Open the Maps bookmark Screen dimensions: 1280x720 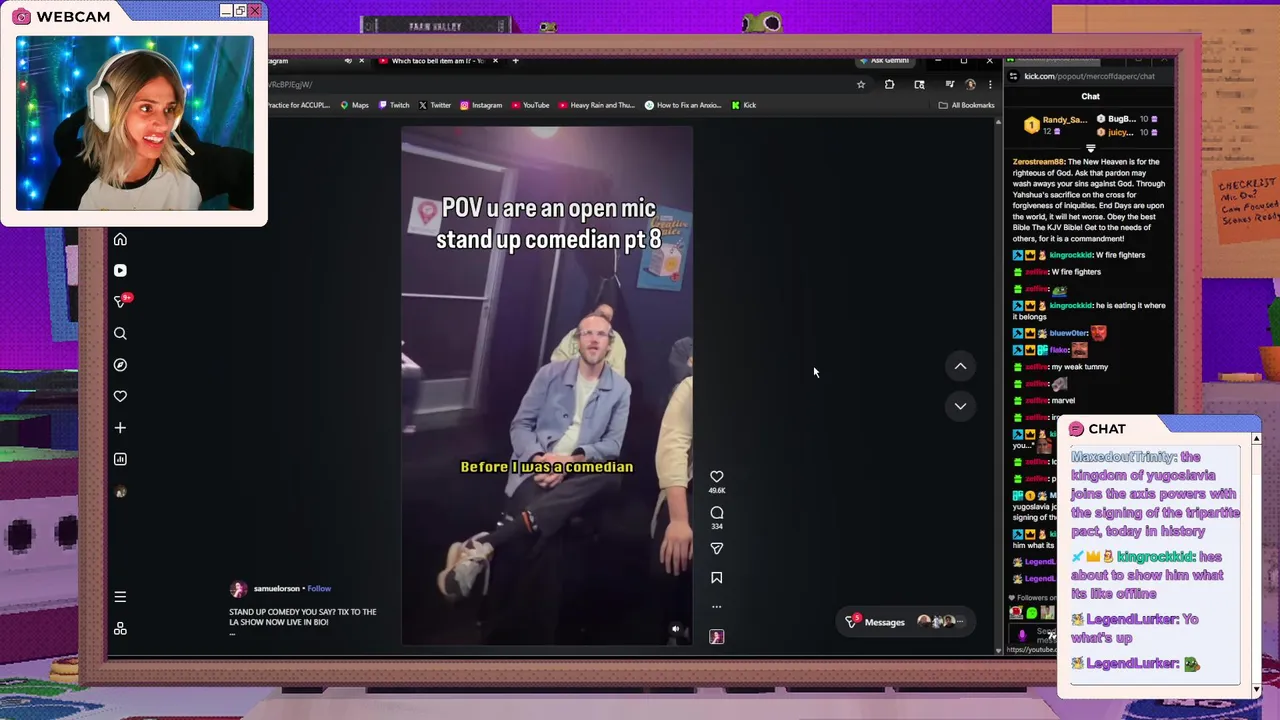(354, 105)
